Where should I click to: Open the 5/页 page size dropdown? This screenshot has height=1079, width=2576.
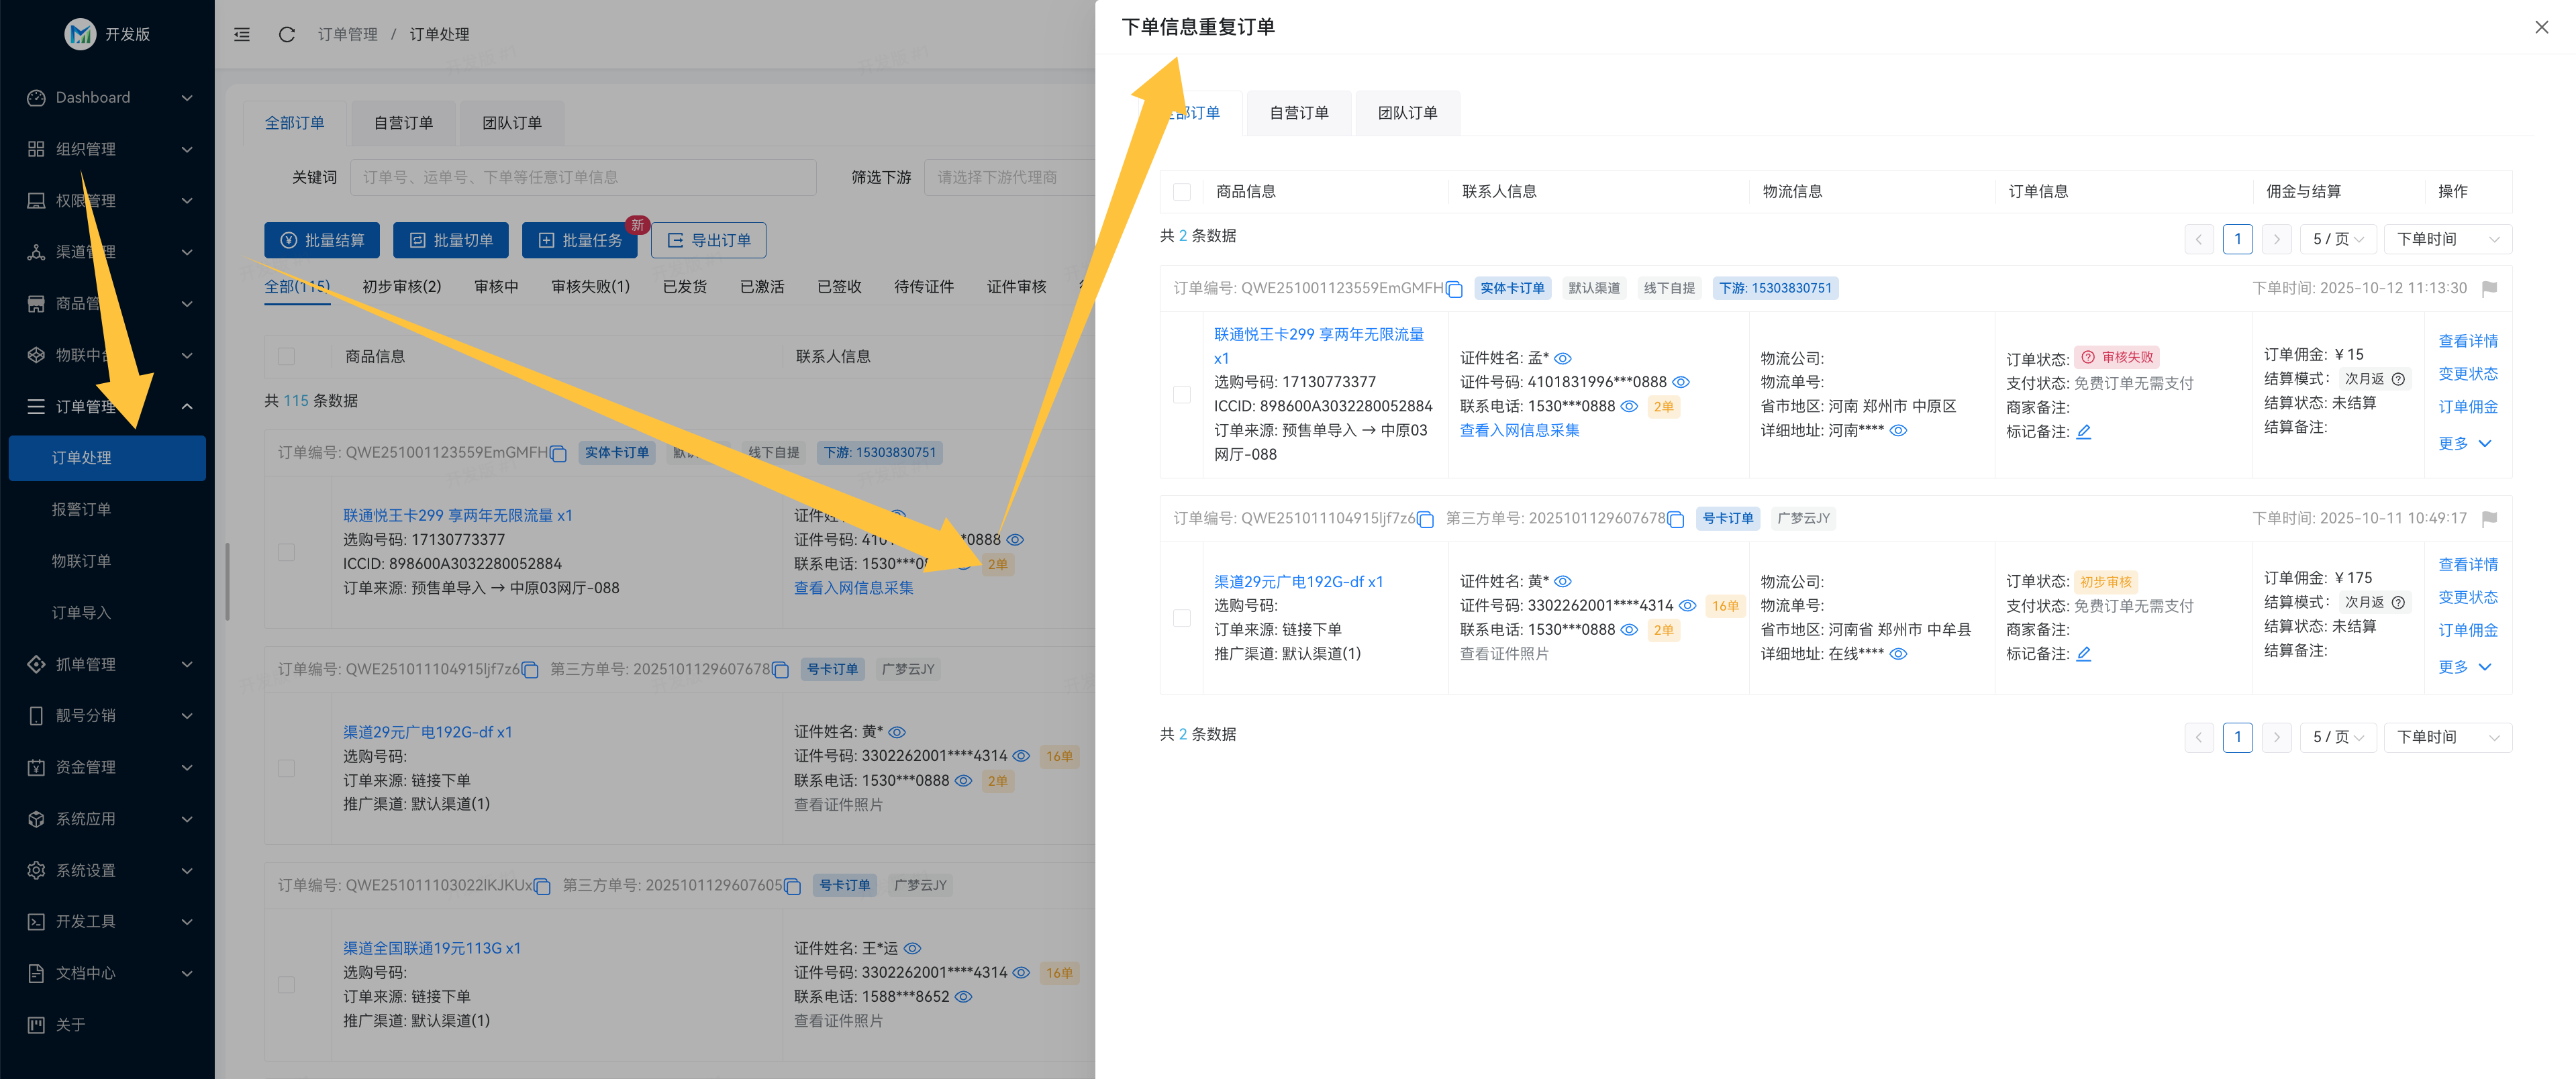pos(2337,239)
